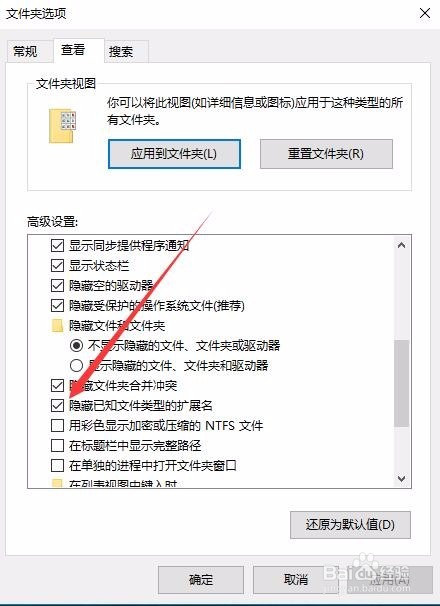Screen dimensions: 440x606
Task: Toggle 显示状态栏 checkbox
Action: pos(57,266)
